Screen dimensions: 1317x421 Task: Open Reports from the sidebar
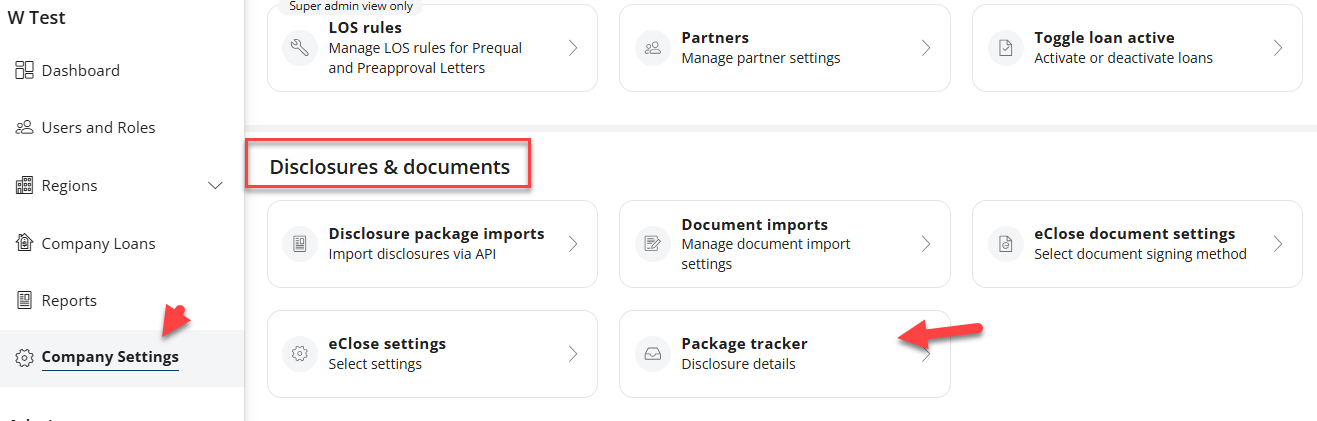tap(69, 301)
